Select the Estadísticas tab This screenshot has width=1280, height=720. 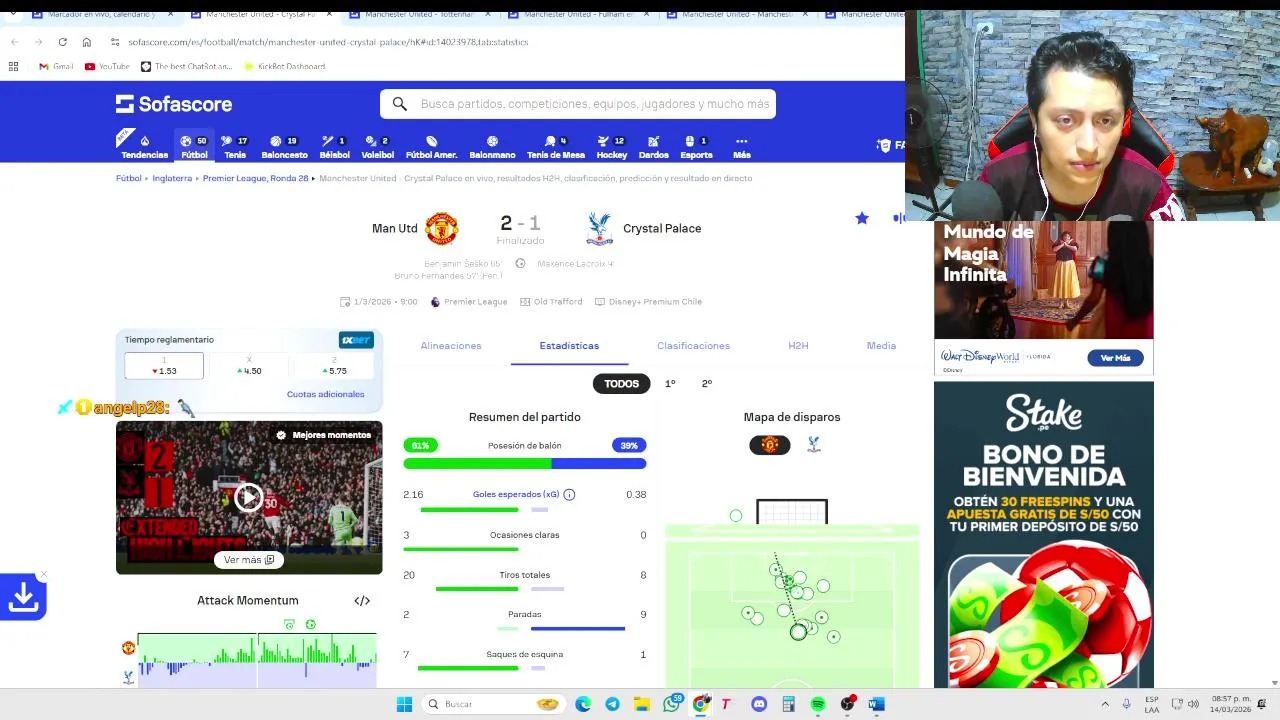coord(569,346)
